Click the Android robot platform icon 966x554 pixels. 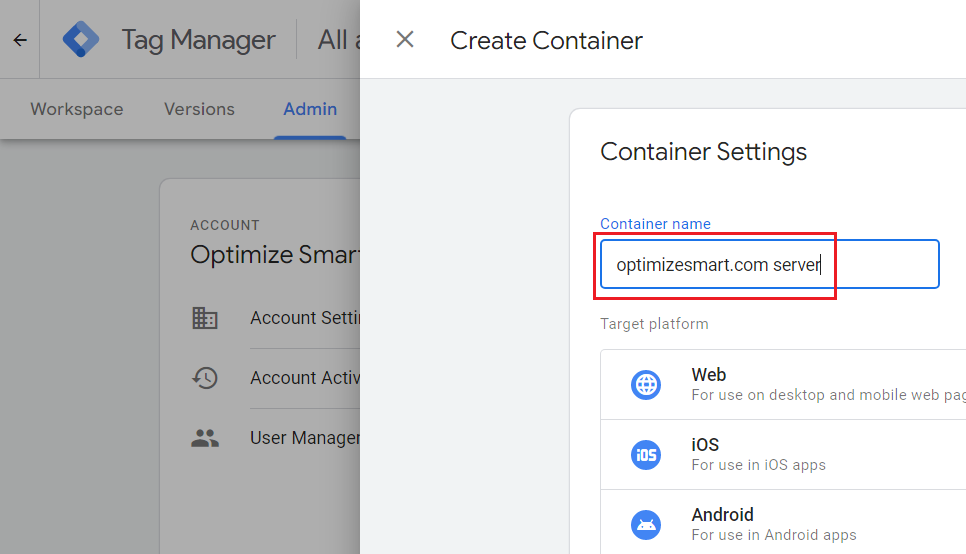point(646,525)
